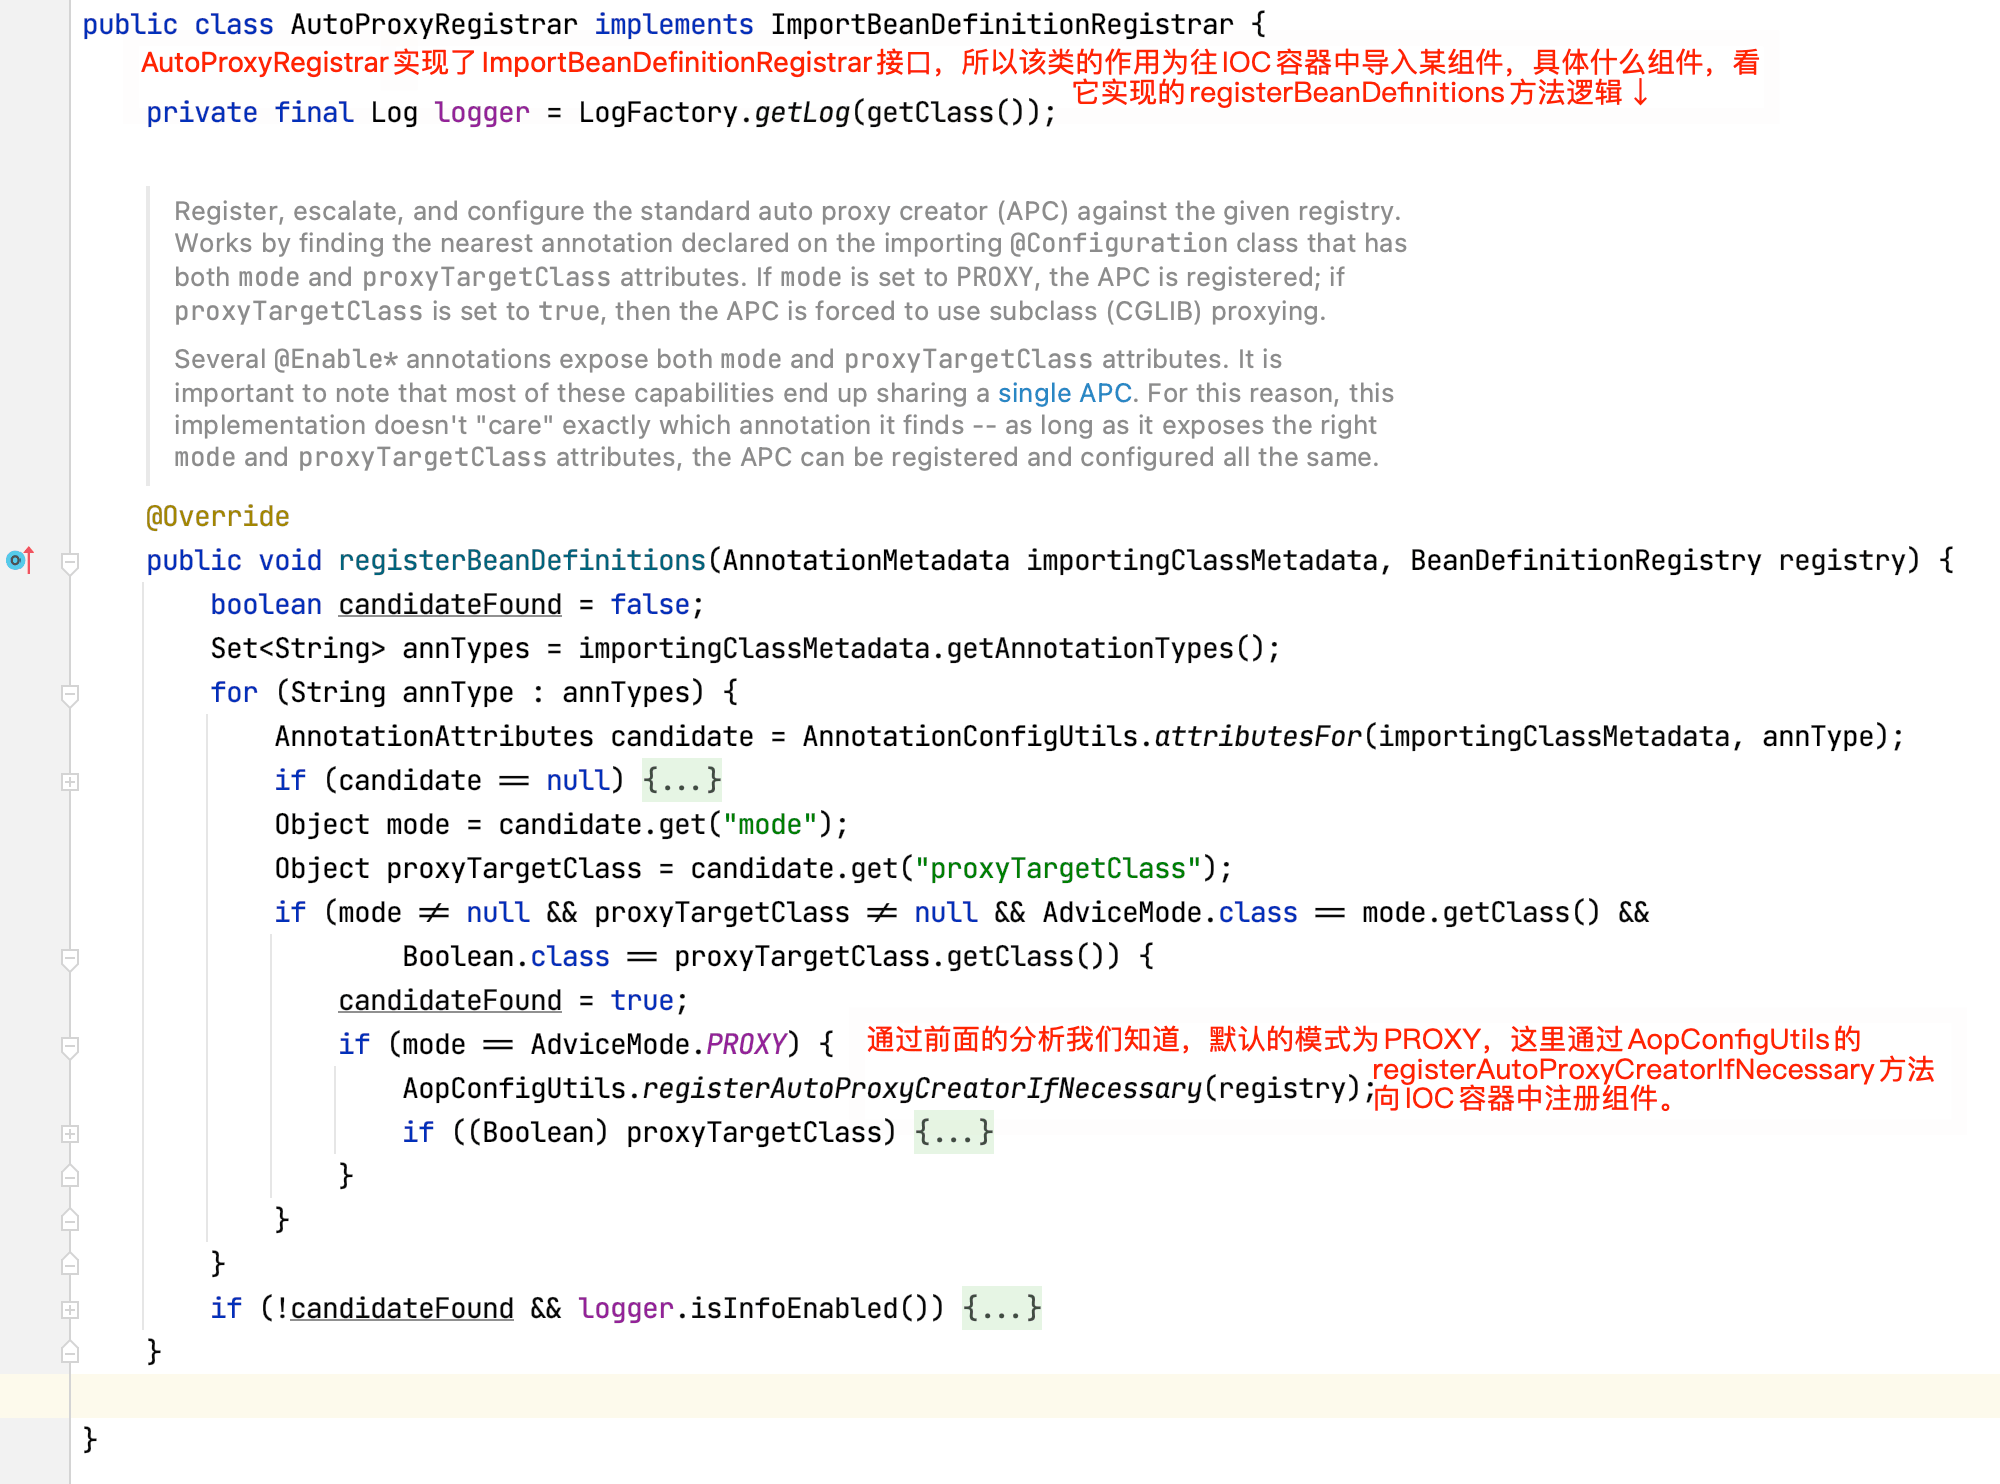The image size is (2000, 1484).
Task: Click registerAutoProxyCreatorIfNecessary method call
Action: (921, 1088)
